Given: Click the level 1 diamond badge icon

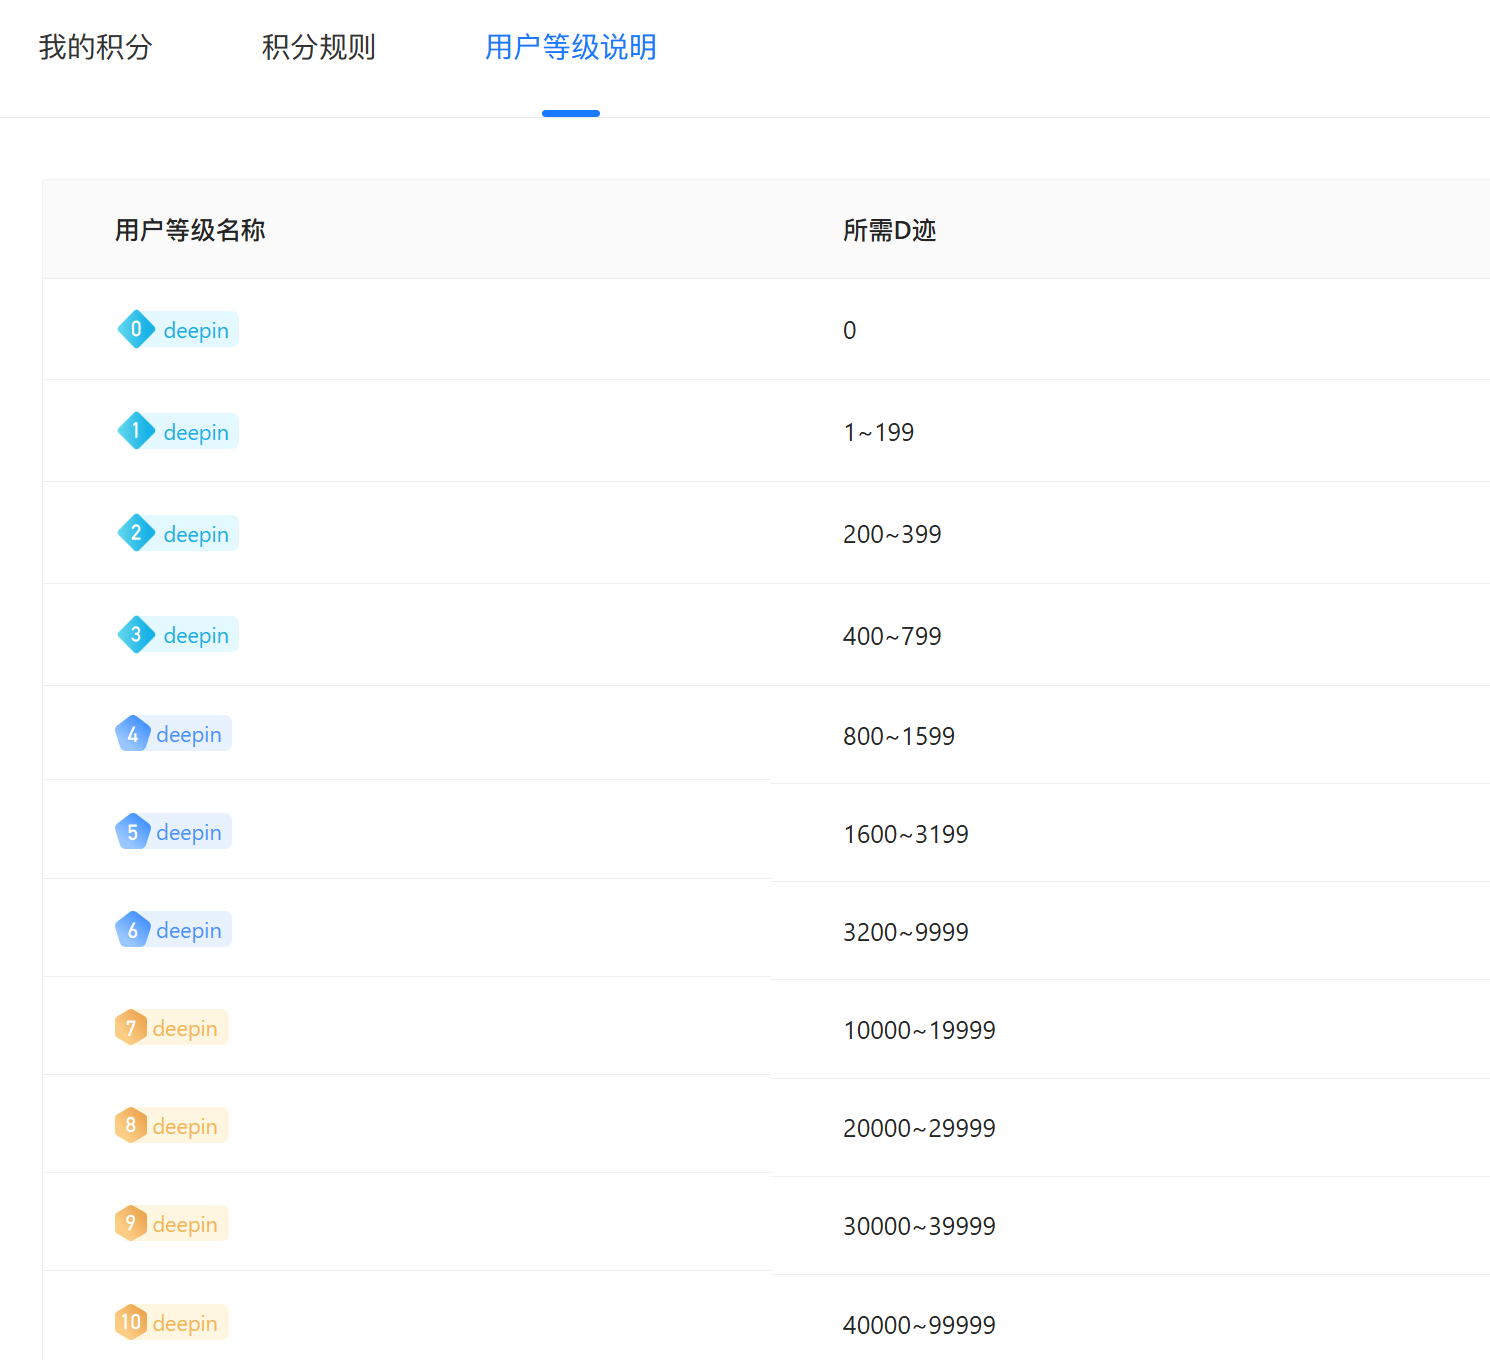Looking at the screenshot, I should coord(136,431).
